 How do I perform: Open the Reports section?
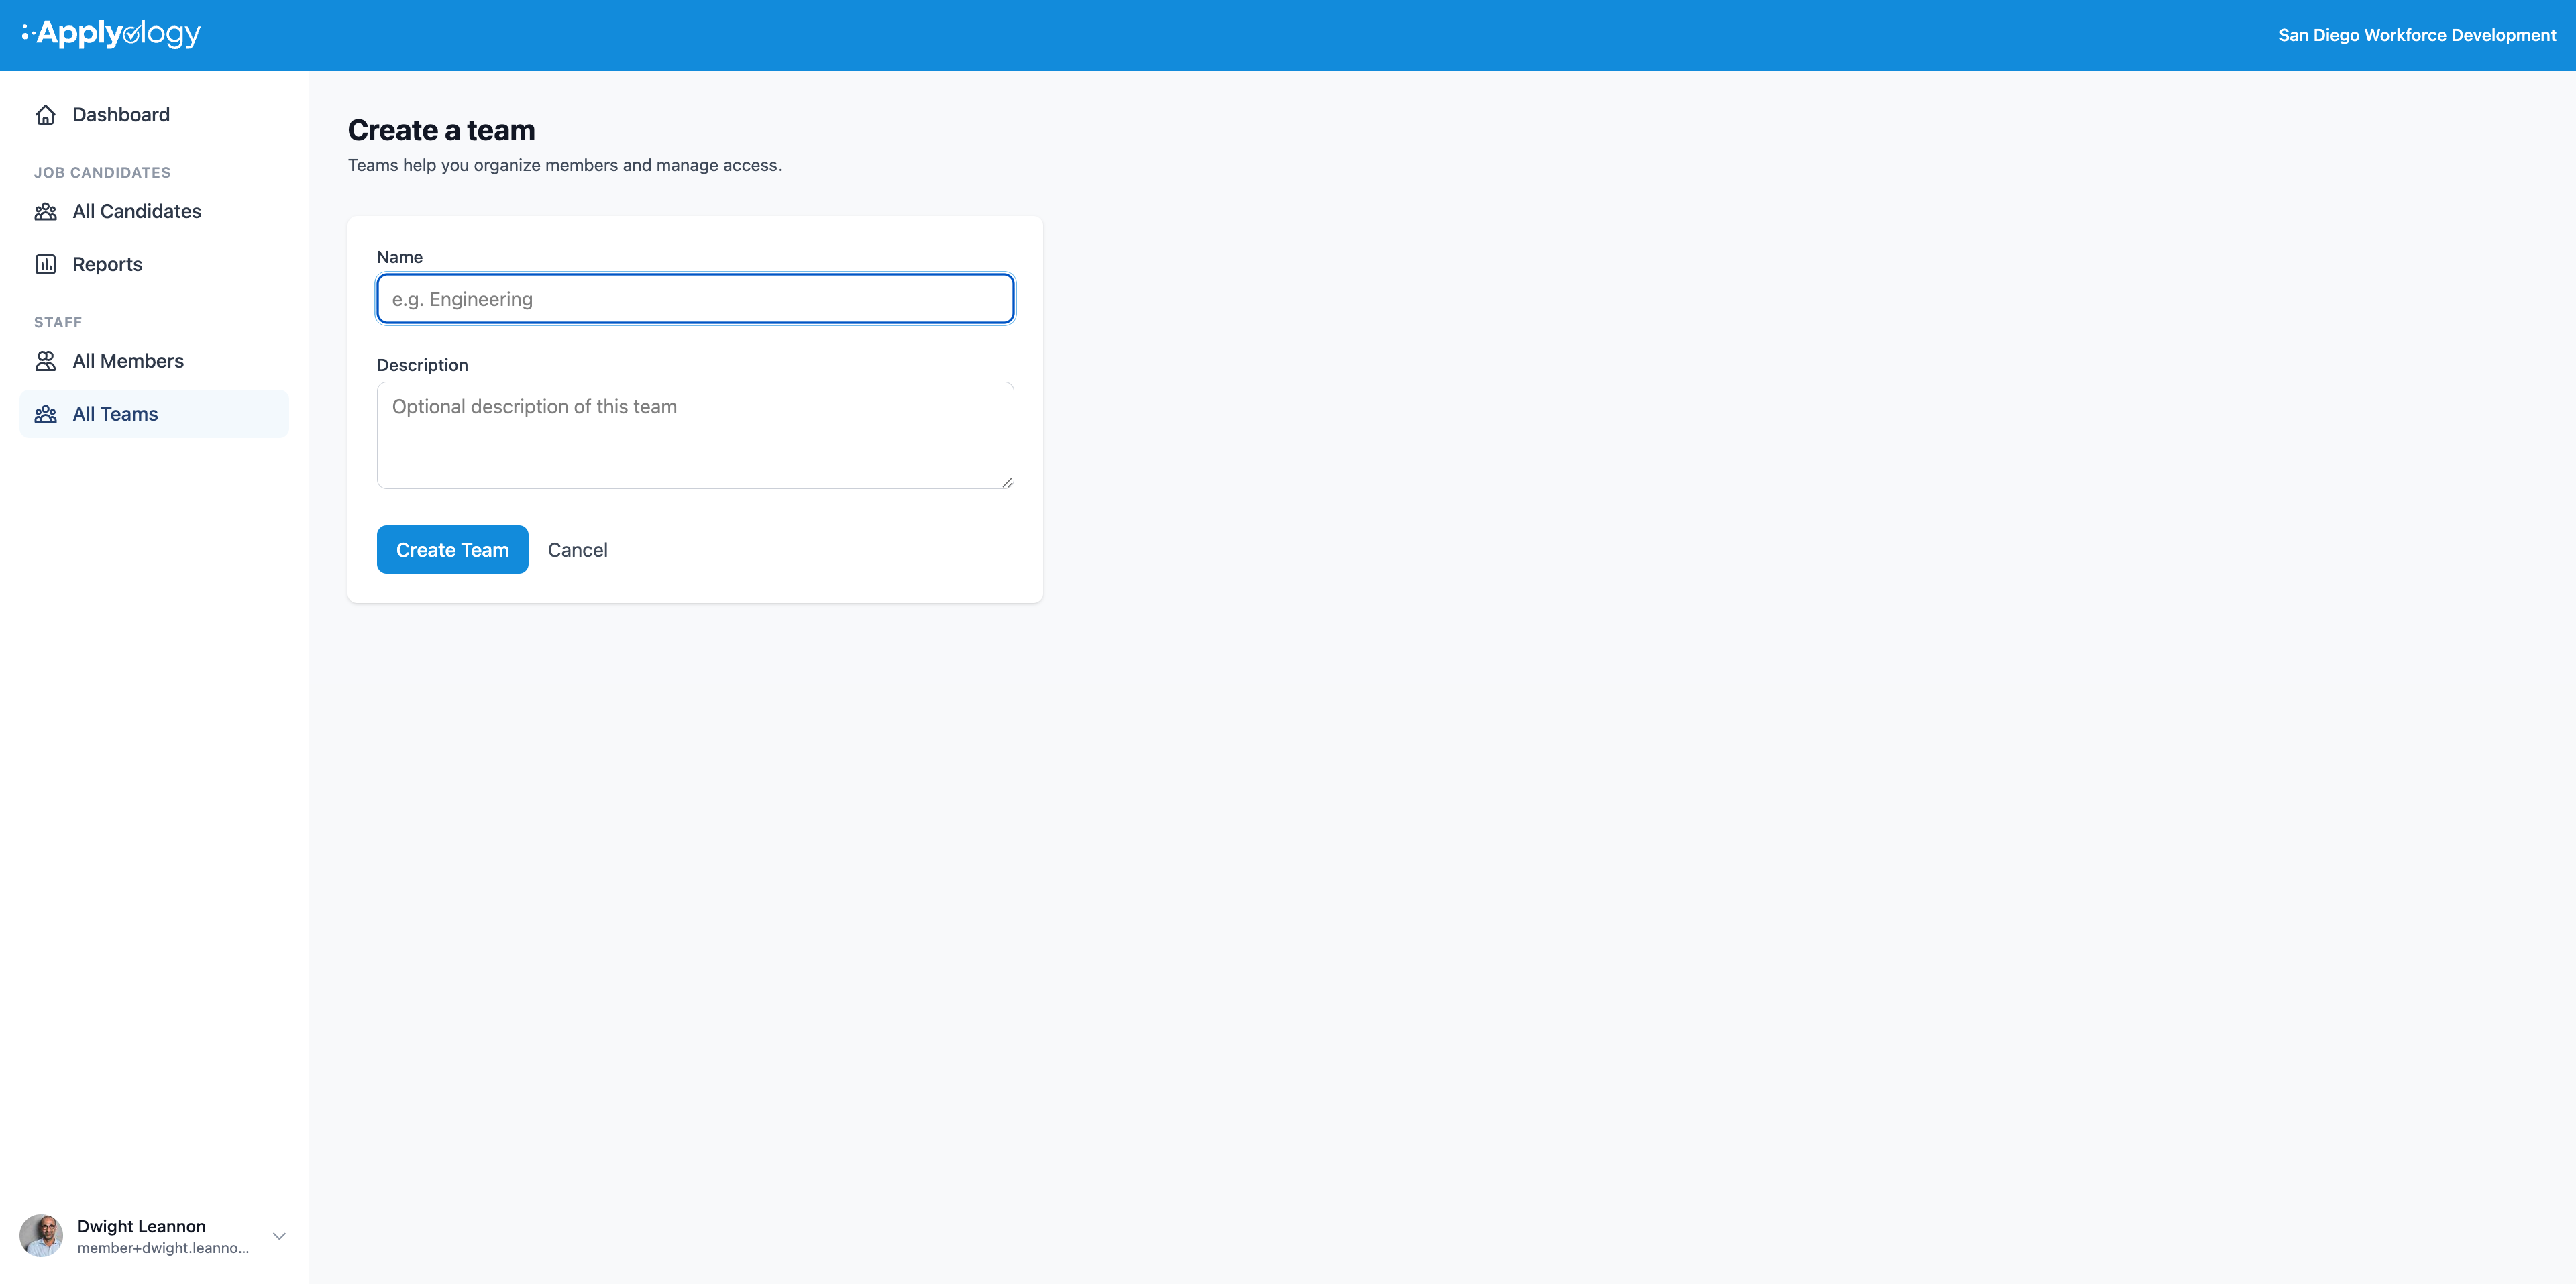pyautogui.click(x=154, y=264)
